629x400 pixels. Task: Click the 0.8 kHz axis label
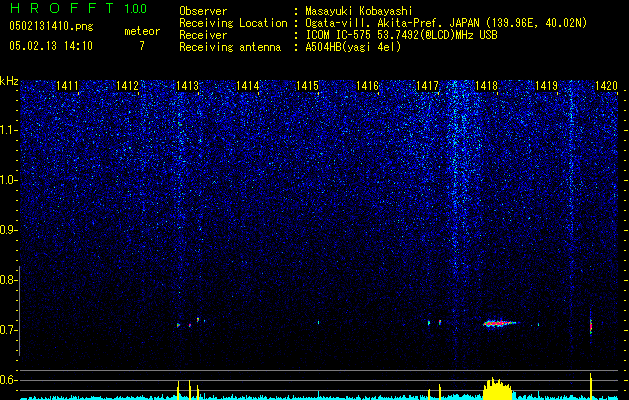point(8,280)
